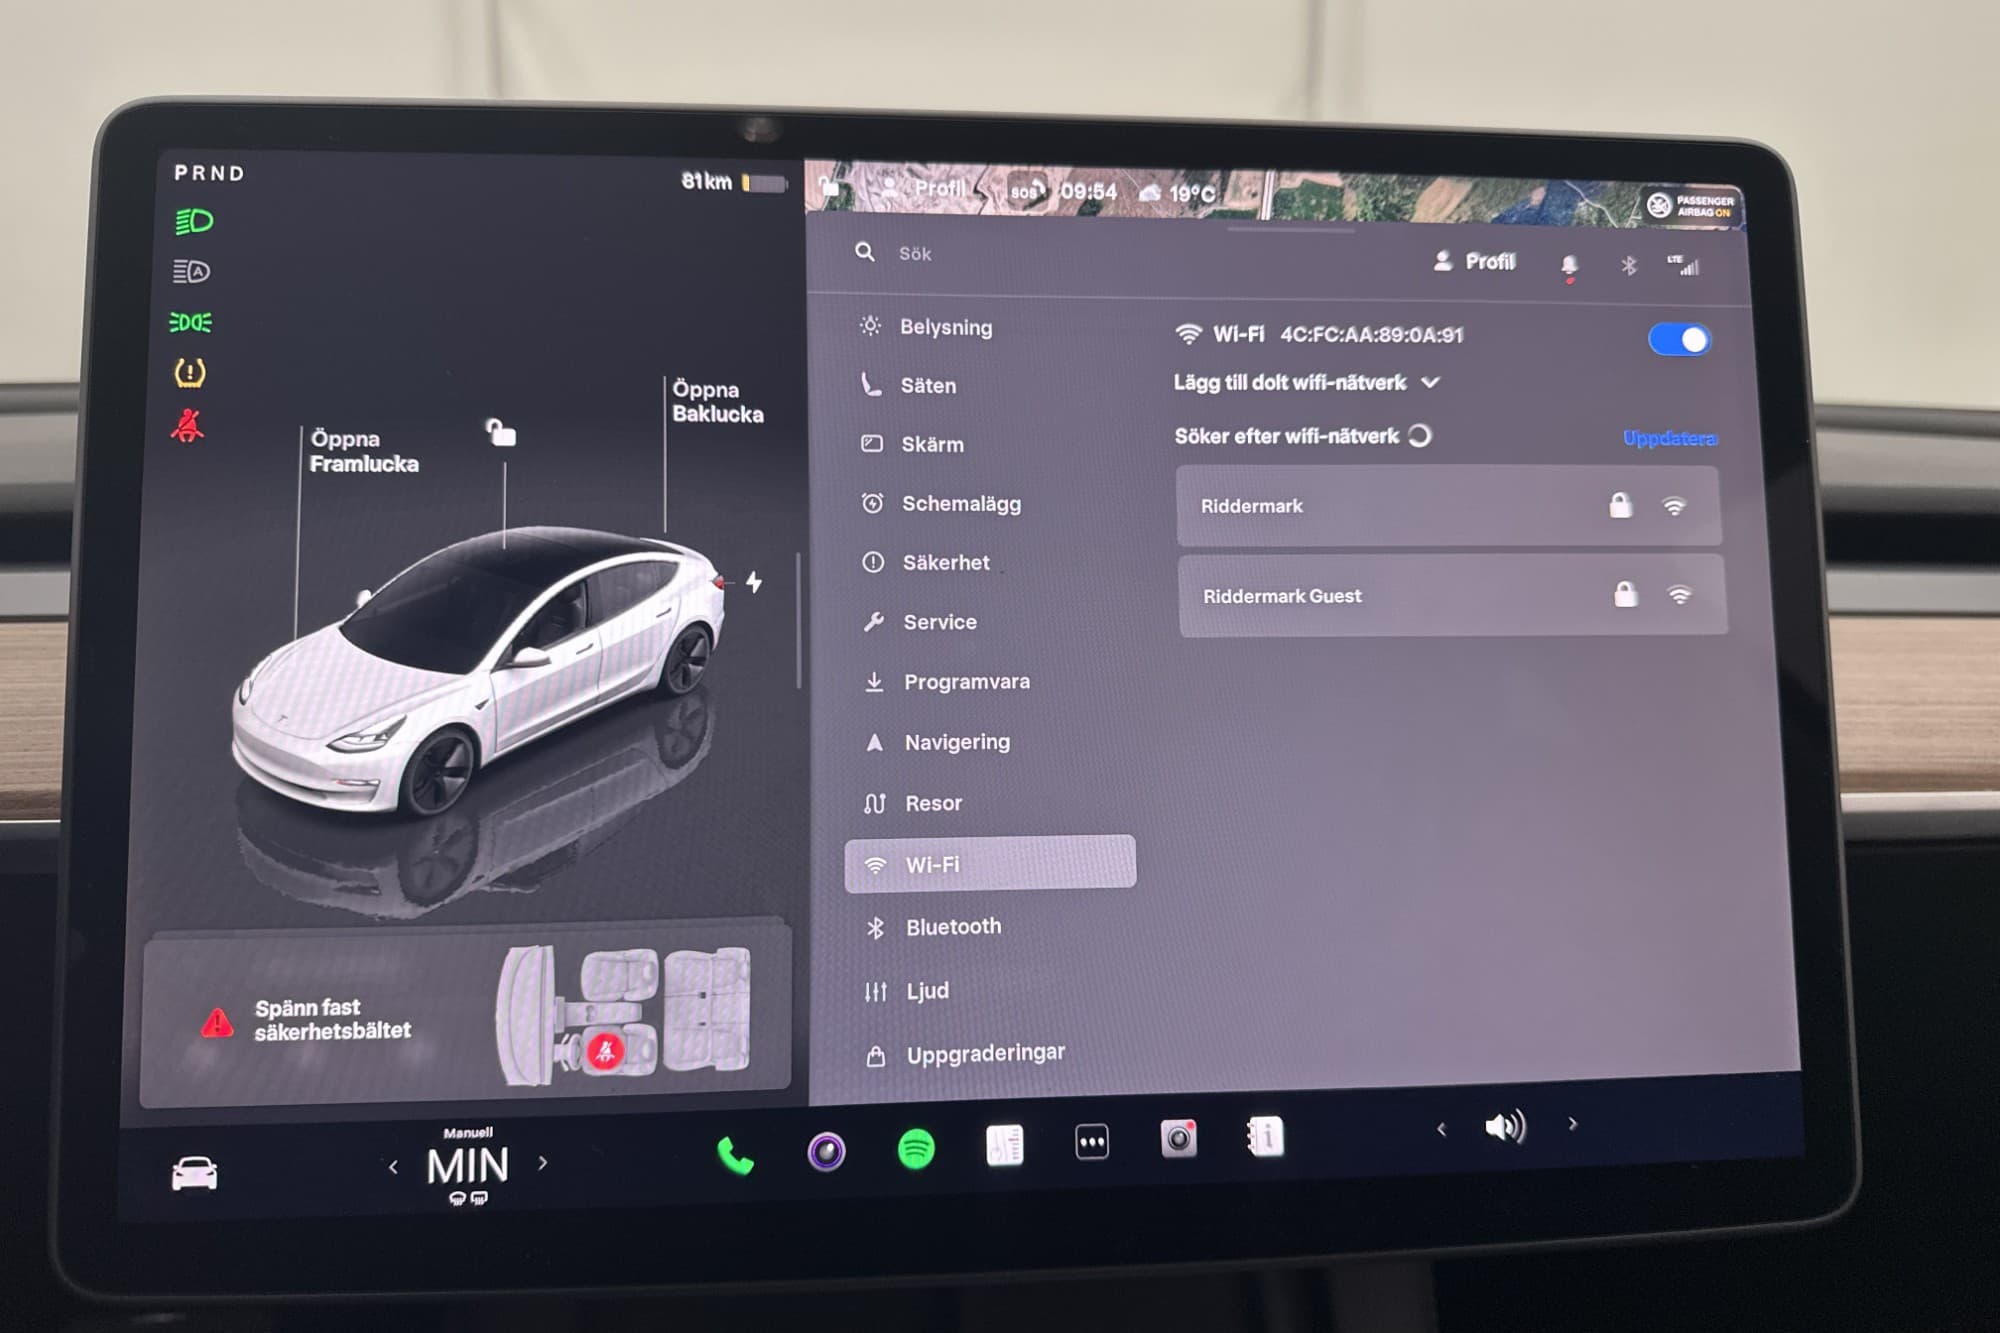Tap the seat occupancy diagram
The height and width of the screenshot is (1333, 2000).
click(x=624, y=1016)
